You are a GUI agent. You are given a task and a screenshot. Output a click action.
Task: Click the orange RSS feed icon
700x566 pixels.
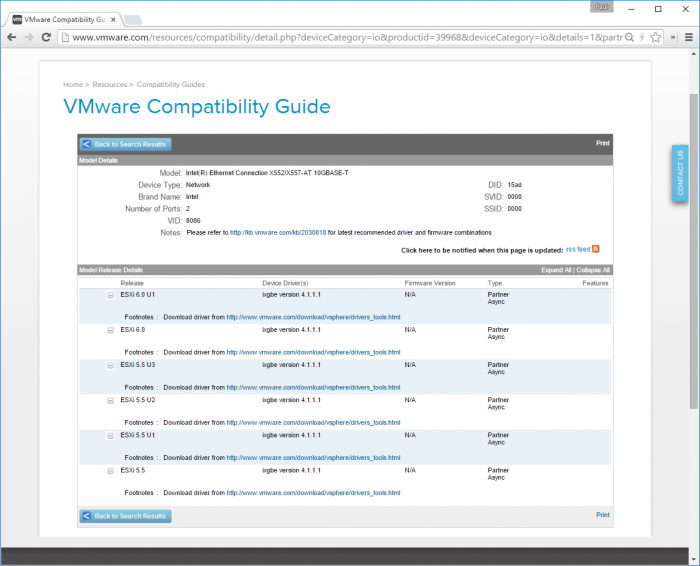596,249
